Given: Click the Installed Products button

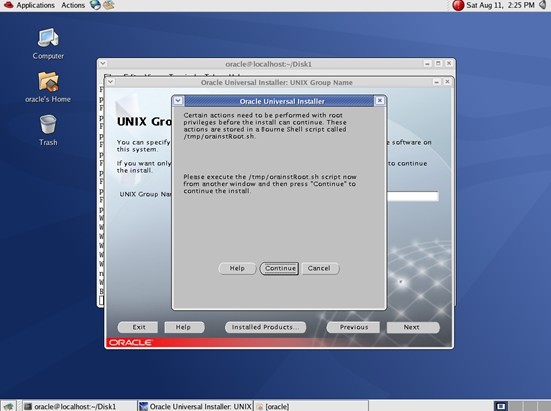Looking at the screenshot, I should coord(265,327).
